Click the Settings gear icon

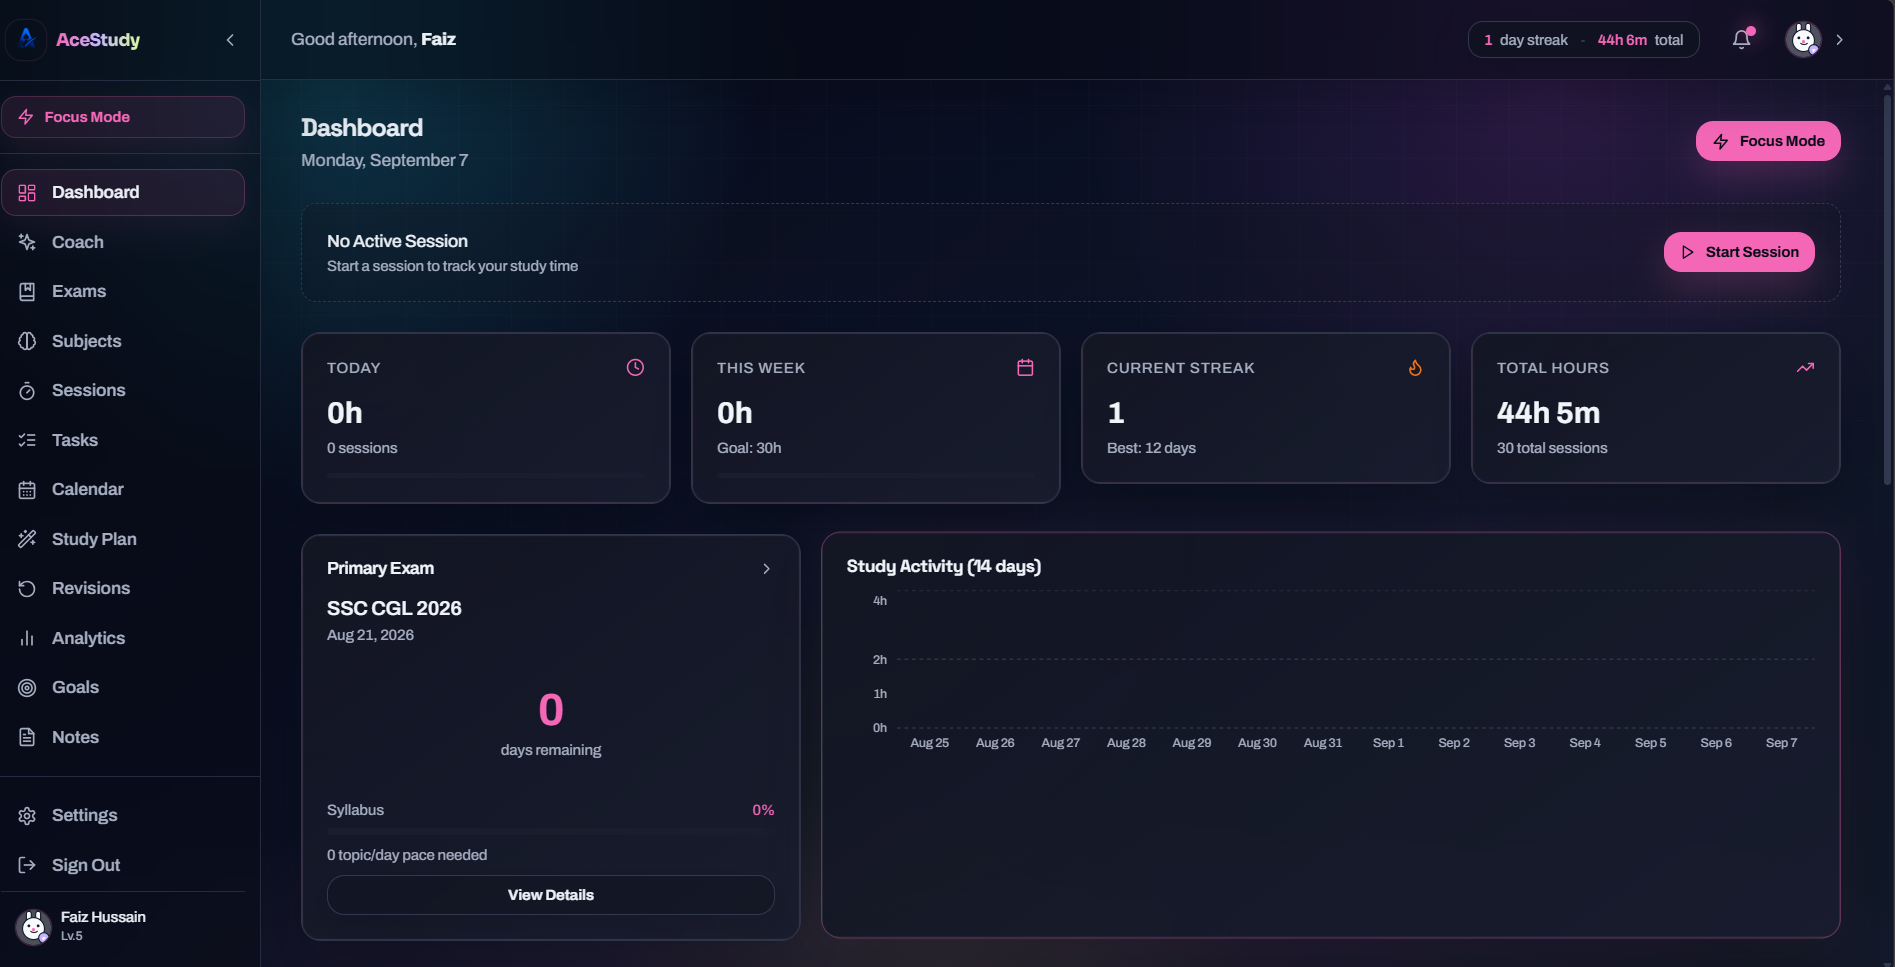(x=27, y=816)
